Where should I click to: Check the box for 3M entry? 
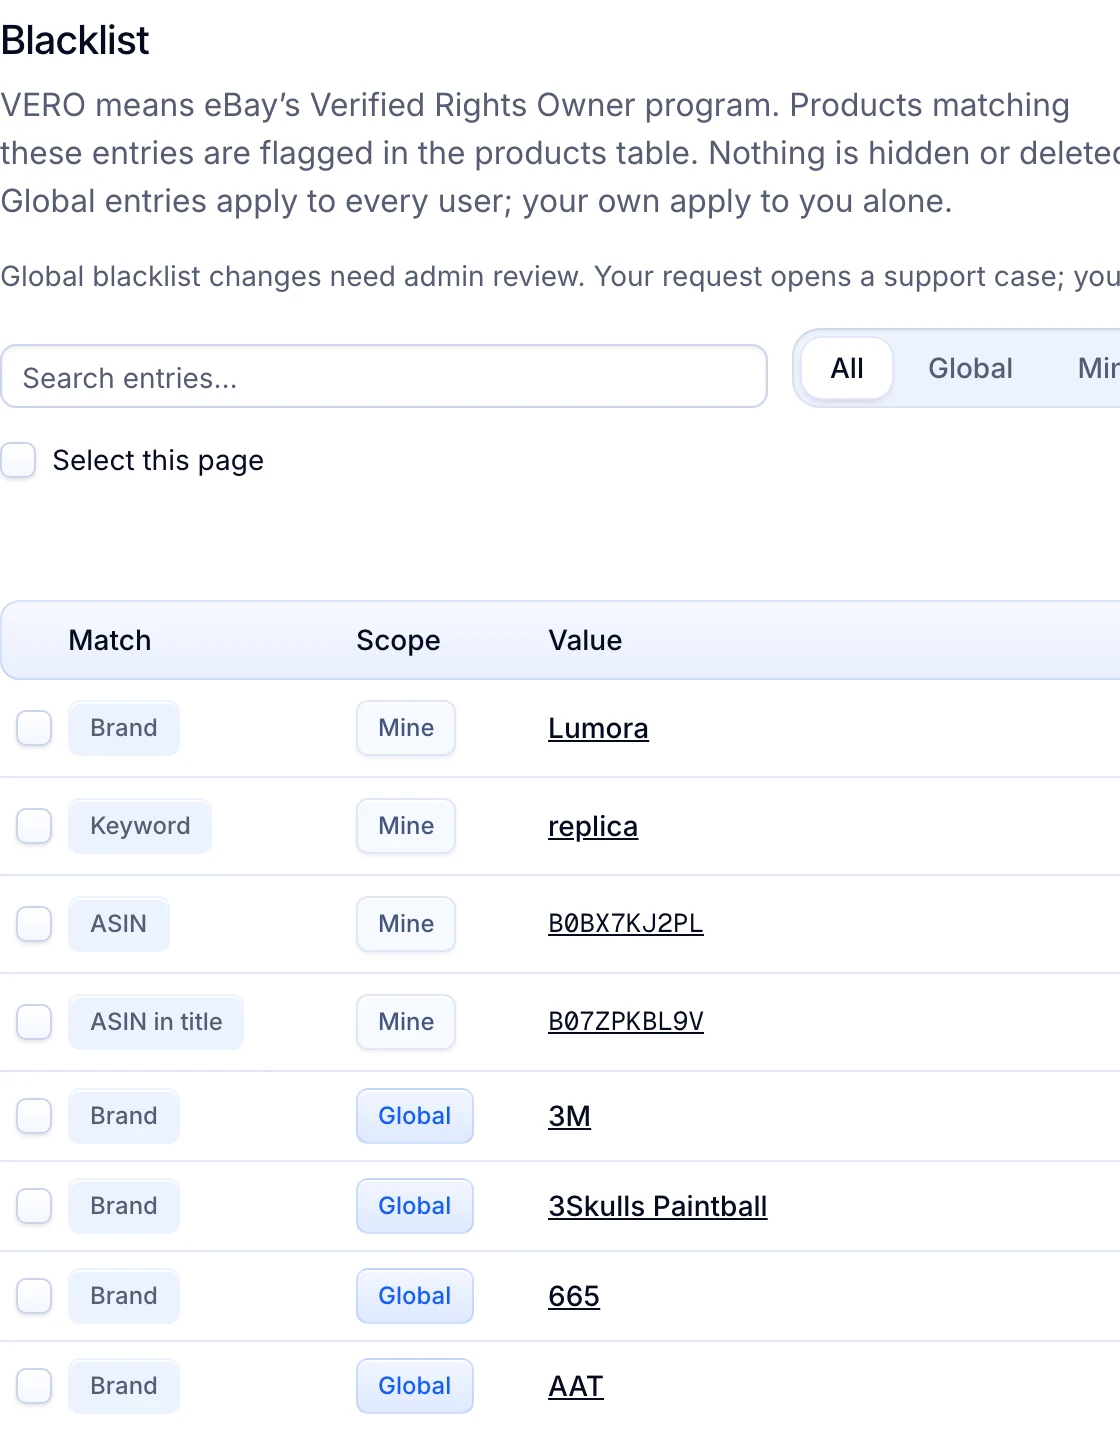click(x=34, y=1116)
